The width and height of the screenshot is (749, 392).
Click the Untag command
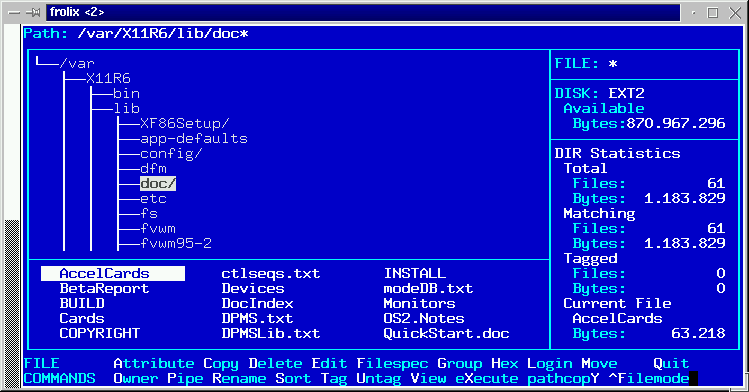(378, 379)
